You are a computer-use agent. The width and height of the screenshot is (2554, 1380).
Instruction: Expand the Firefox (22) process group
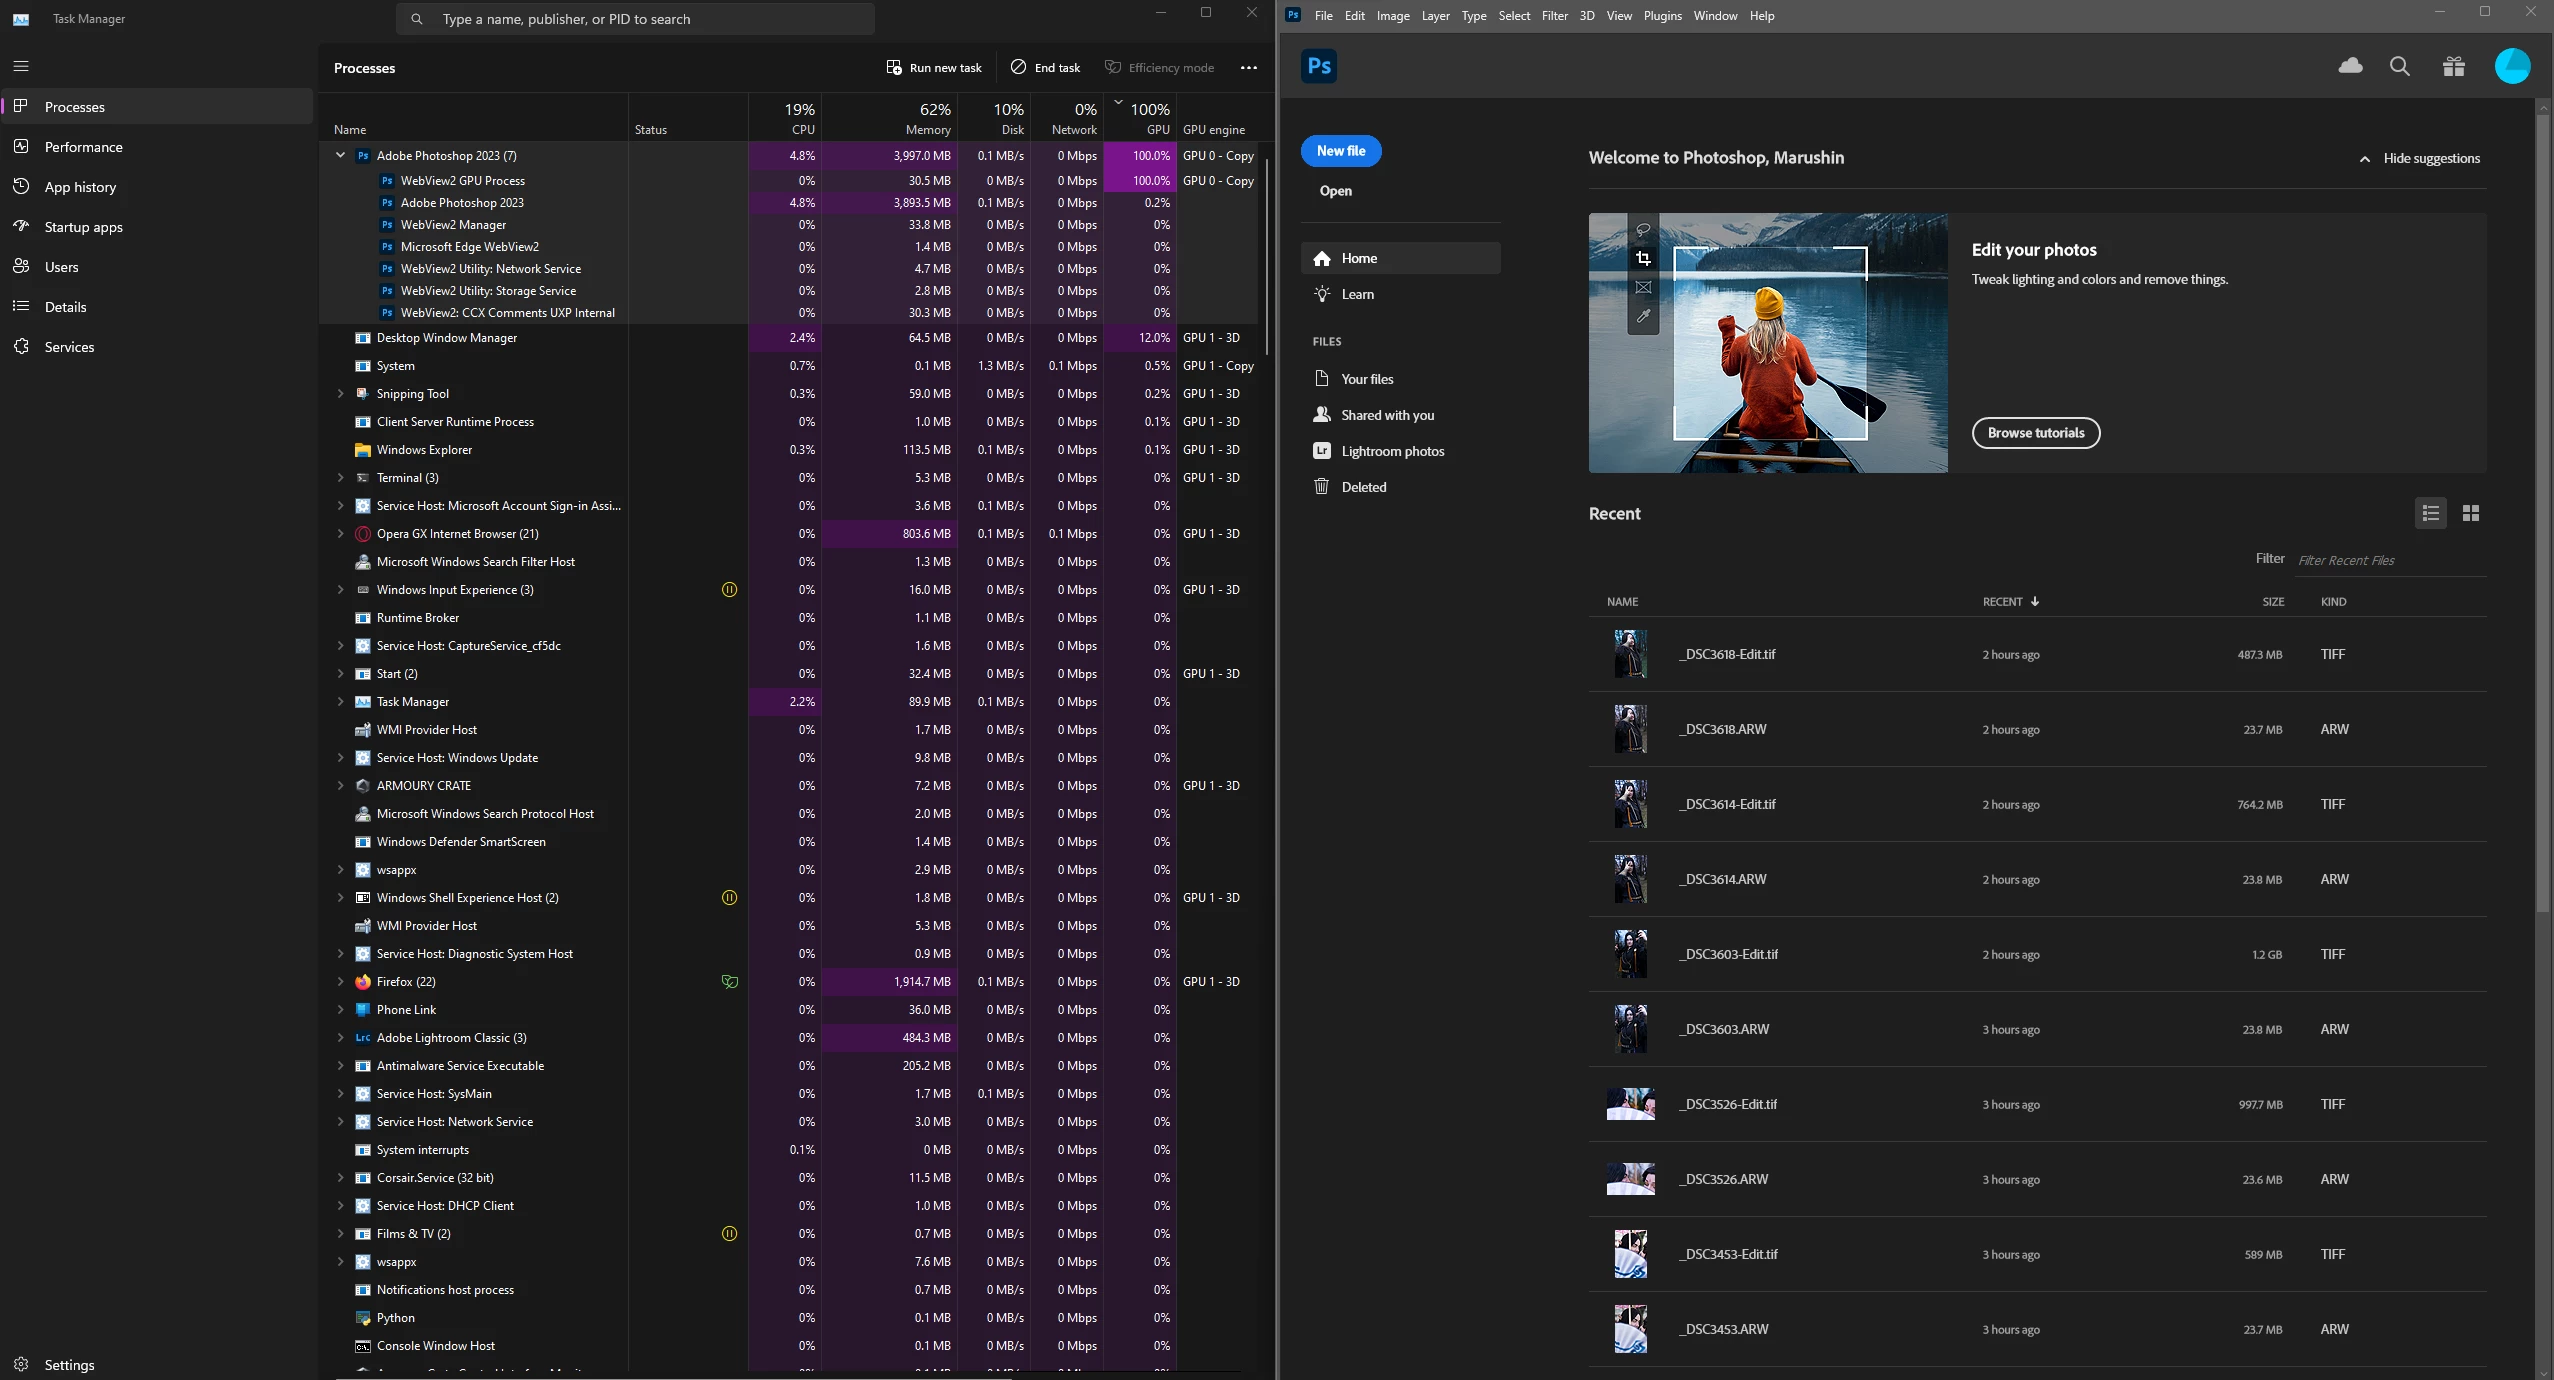[340, 982]
